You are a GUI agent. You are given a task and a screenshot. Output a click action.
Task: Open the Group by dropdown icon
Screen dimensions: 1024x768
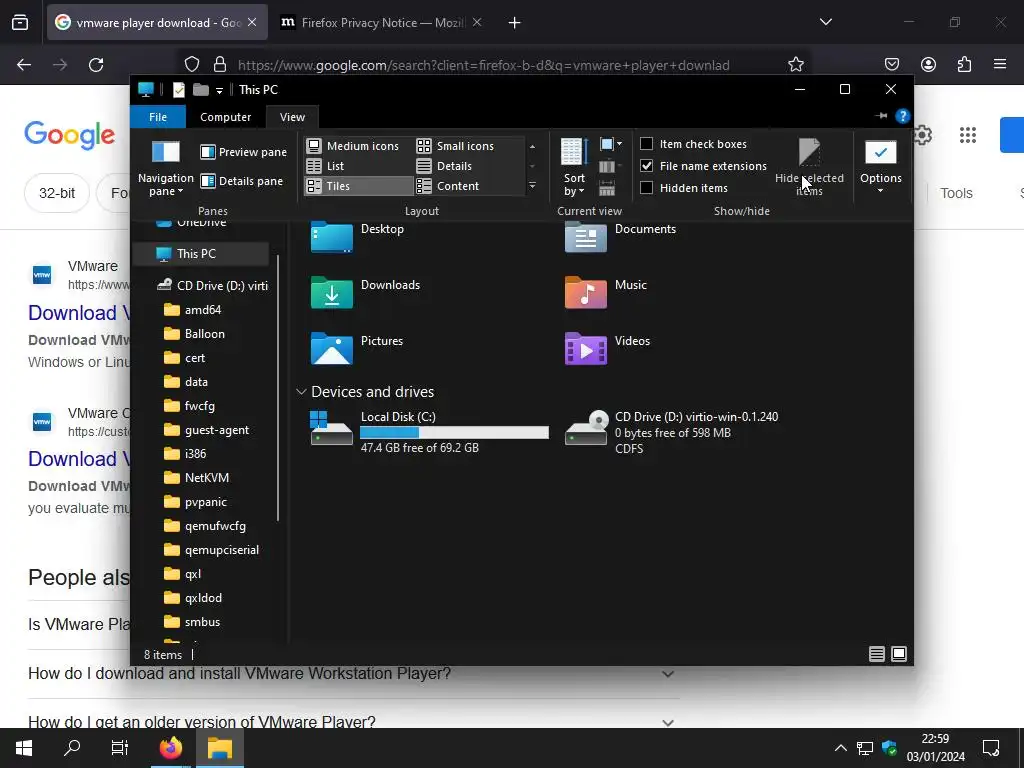(x=611, y=144)
